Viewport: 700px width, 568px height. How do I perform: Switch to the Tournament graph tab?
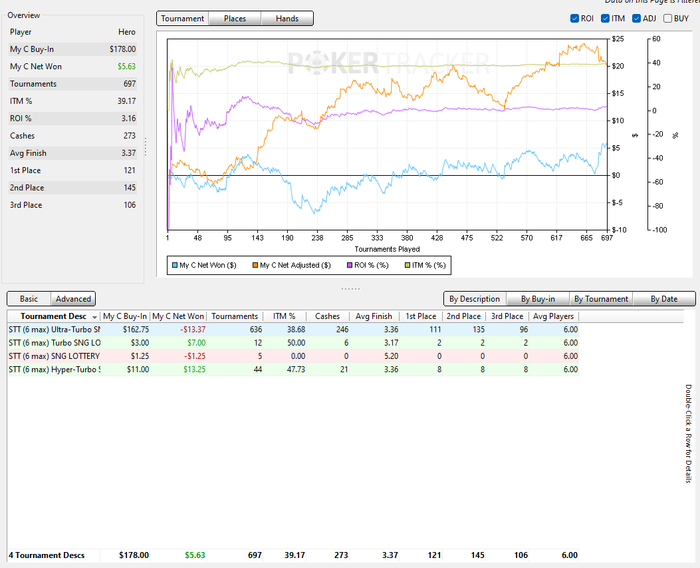pyautogui.click(x=183, y=18)
